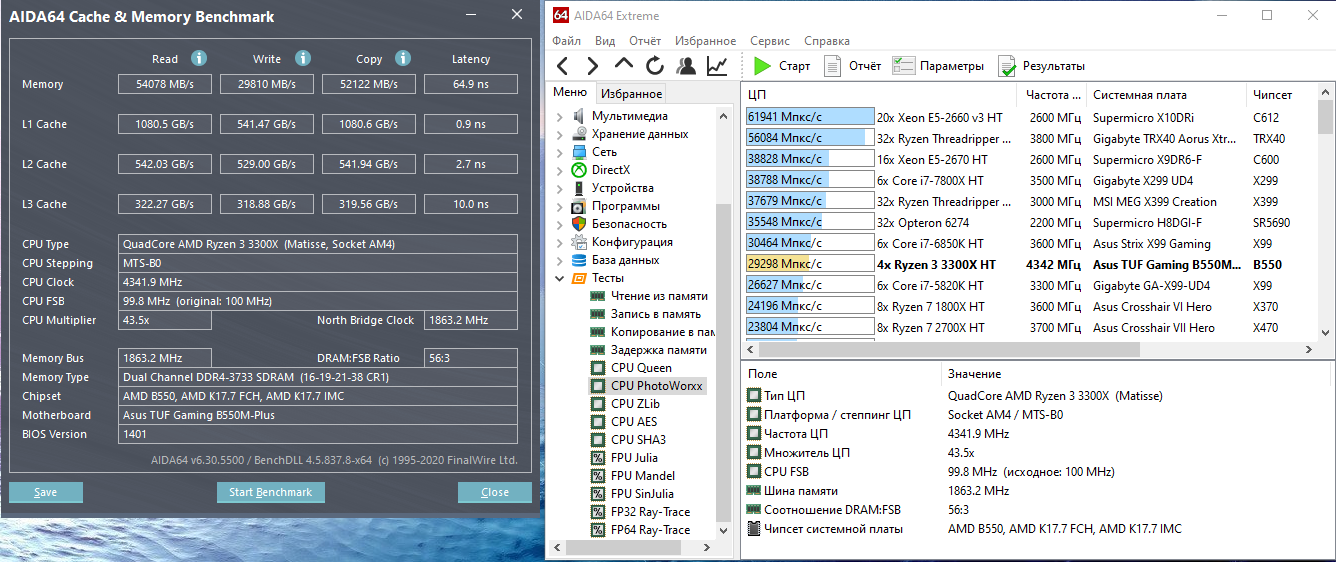1336x562 pixels.
Task: Open the graph chart toolbar icon
Action: tap(717, 66)
